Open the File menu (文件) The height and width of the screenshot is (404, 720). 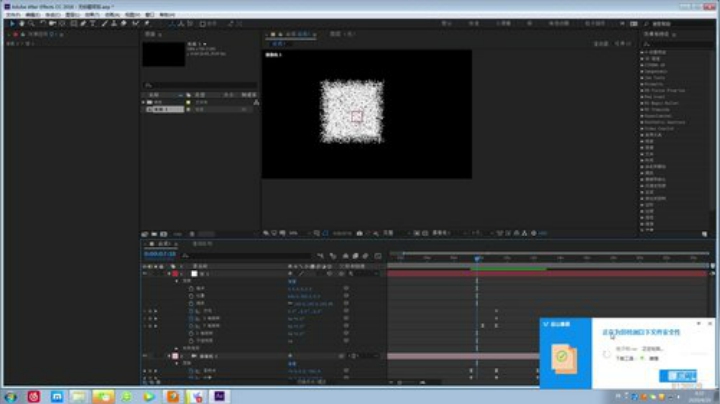[12, 15]
